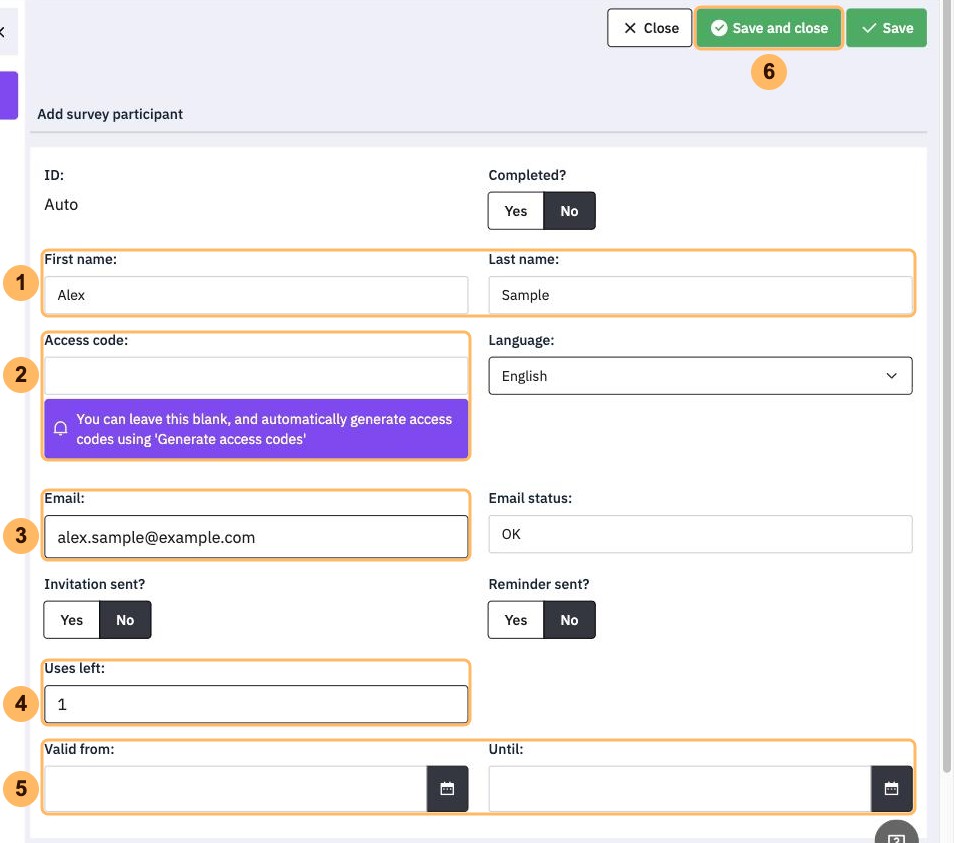Click the 'Add survey participant' heading
The width and height of the screenshot is (954, 843).
(x=110, y=114)
